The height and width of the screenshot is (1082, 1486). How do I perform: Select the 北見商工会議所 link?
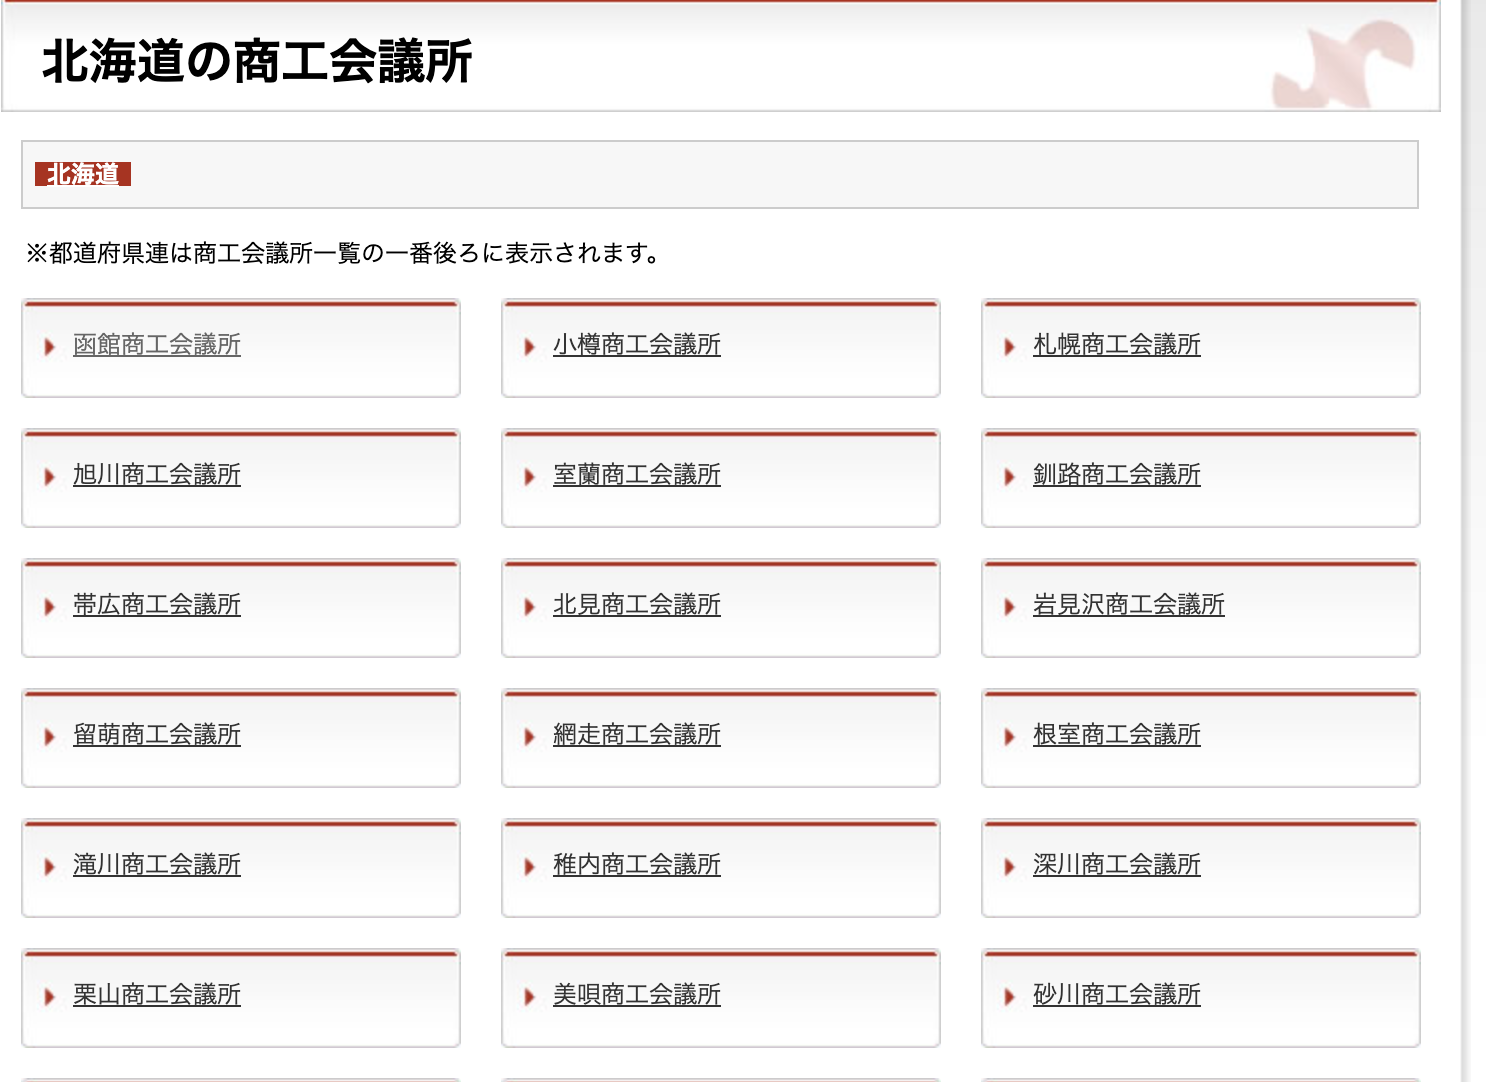[x=637, y=605]
